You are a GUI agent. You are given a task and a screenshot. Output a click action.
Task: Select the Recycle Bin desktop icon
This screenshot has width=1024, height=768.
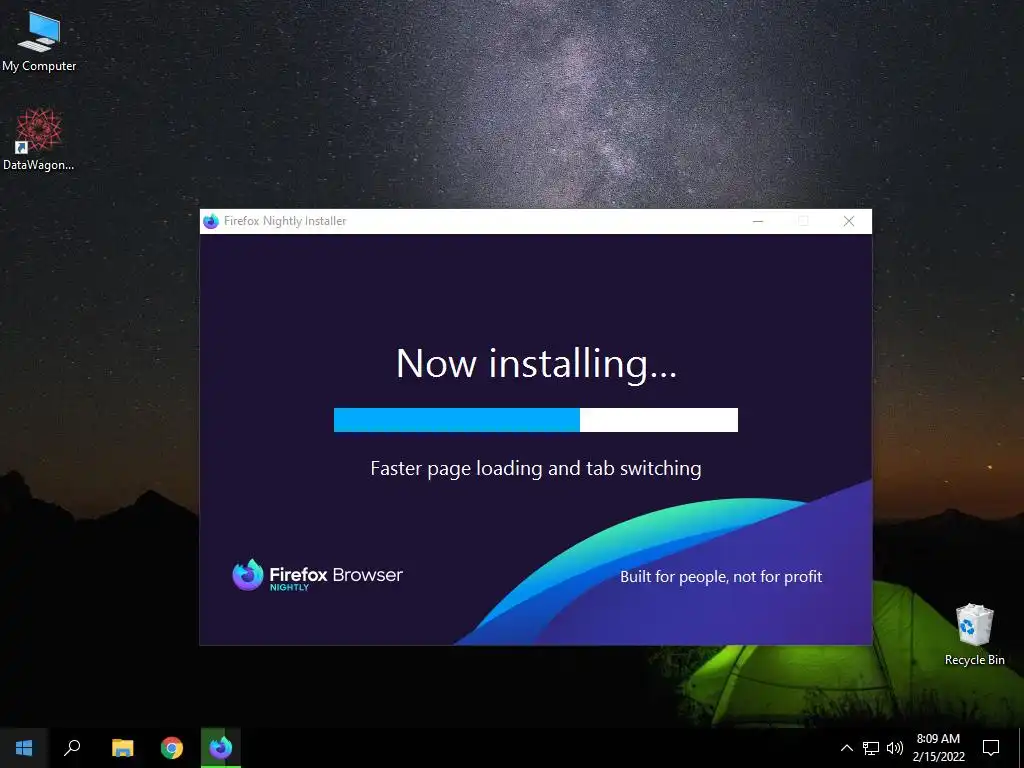click(974, 634)
